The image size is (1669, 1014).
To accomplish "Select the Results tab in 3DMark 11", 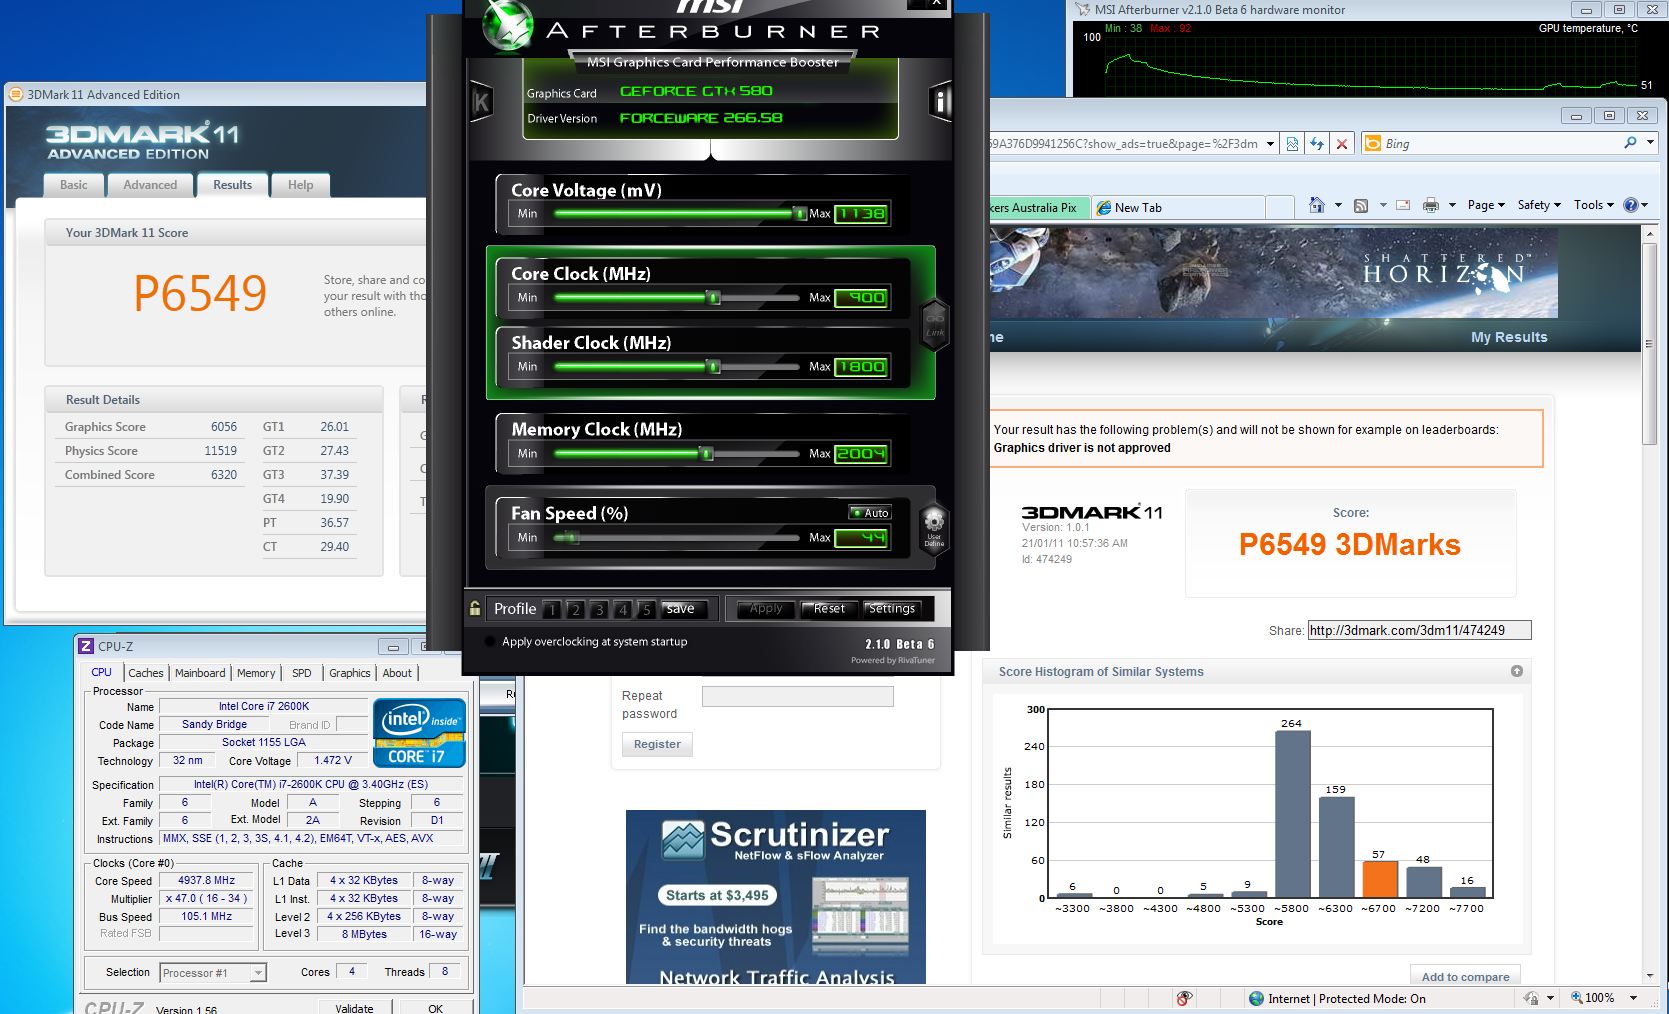I will [x=232, y=184].
